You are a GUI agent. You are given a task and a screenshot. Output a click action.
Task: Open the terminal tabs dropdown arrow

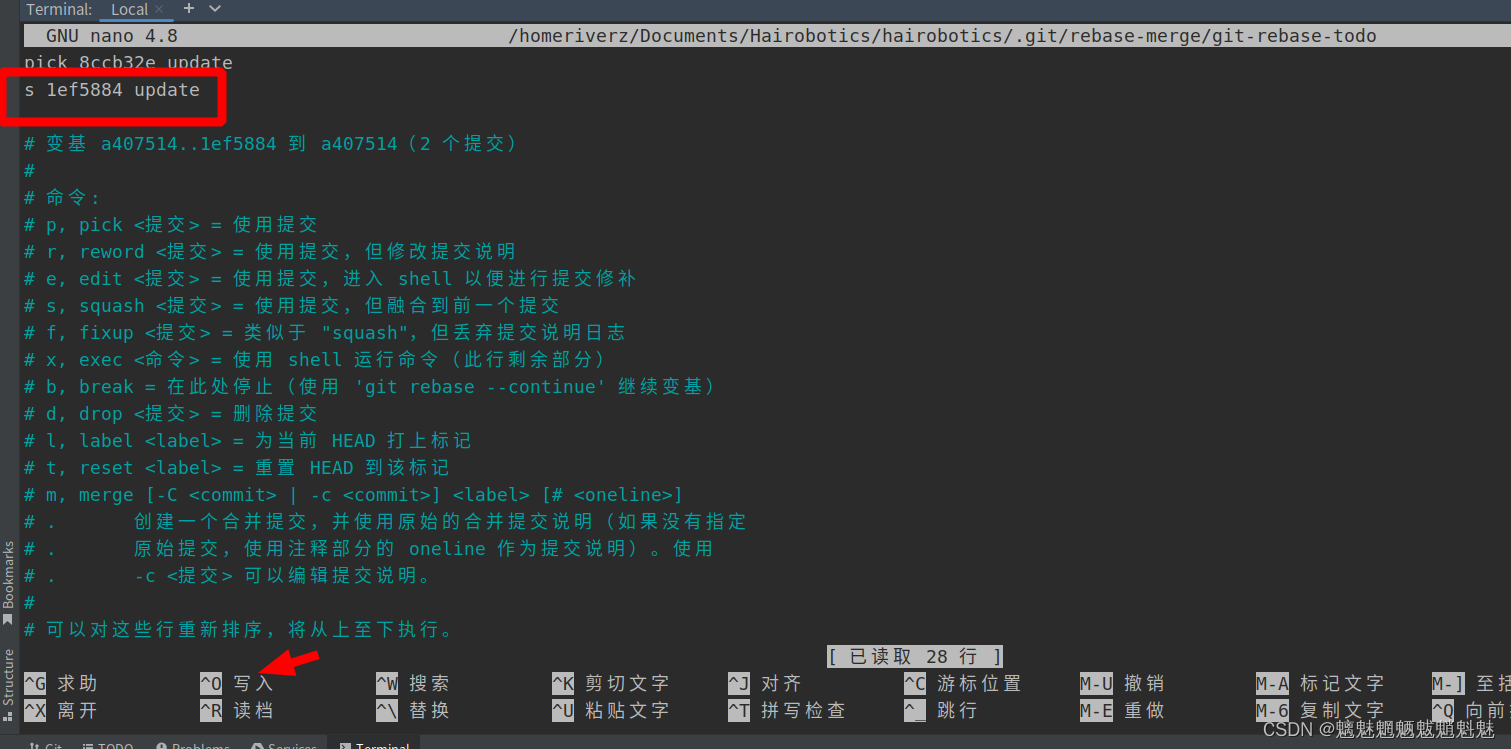pos(215,9)
